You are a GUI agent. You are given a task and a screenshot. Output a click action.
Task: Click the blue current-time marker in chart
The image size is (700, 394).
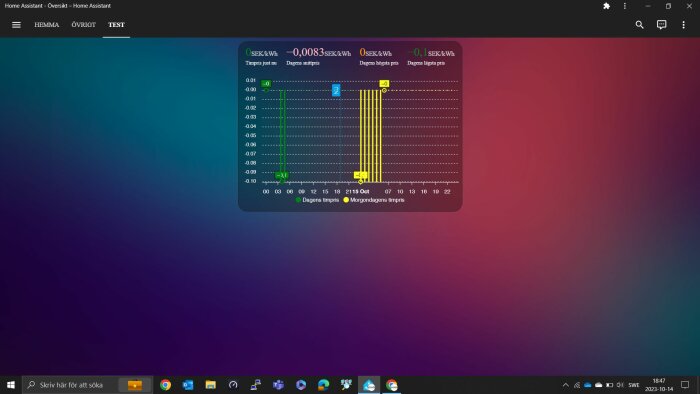point(336,90)
